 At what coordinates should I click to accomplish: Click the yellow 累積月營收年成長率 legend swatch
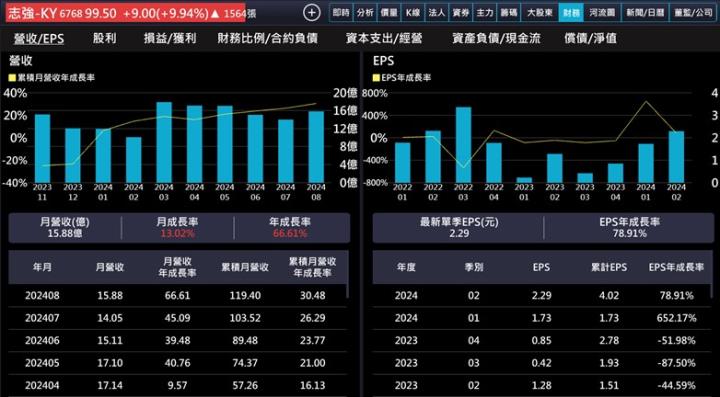[12, 78]
